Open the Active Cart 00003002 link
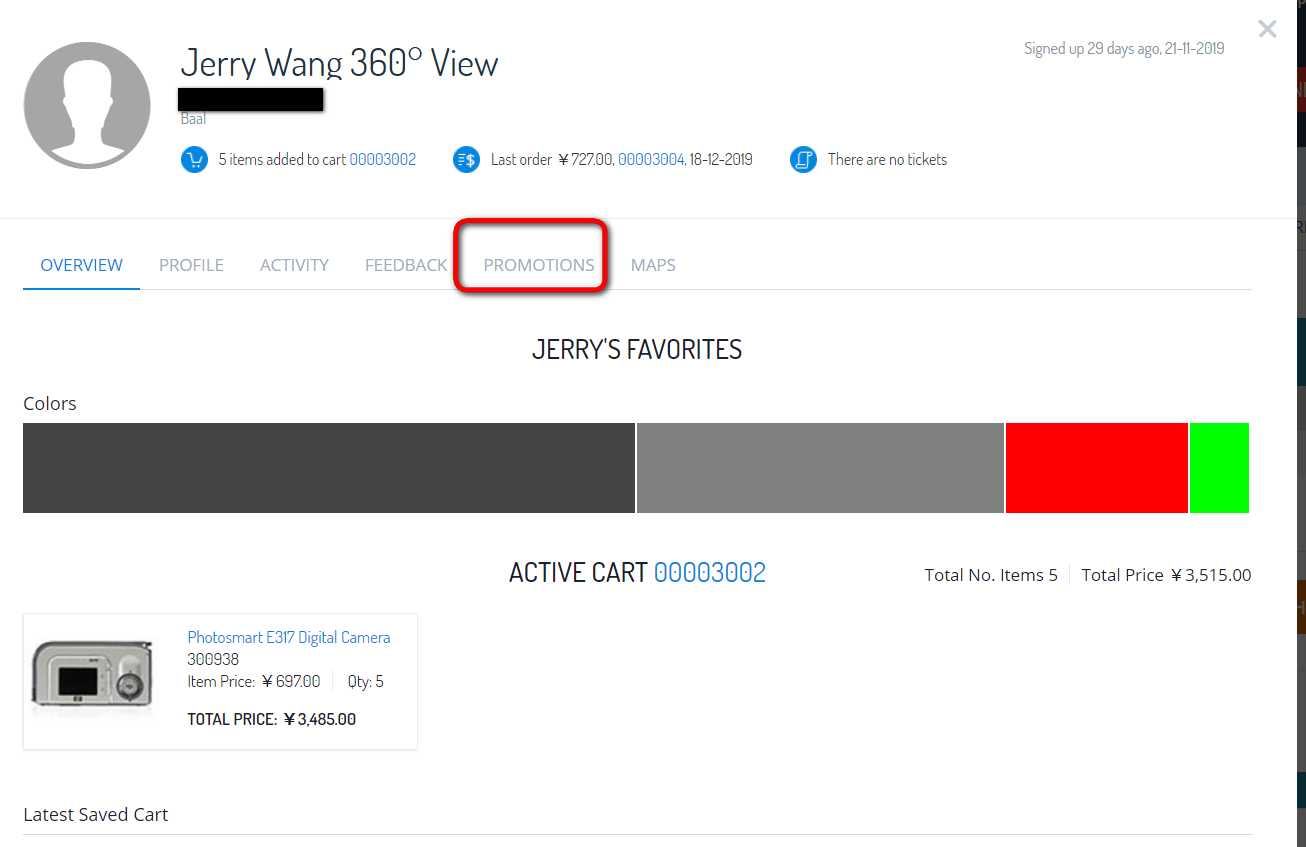Viewport: 1306px width, 847px height. [x=710, y=572]
